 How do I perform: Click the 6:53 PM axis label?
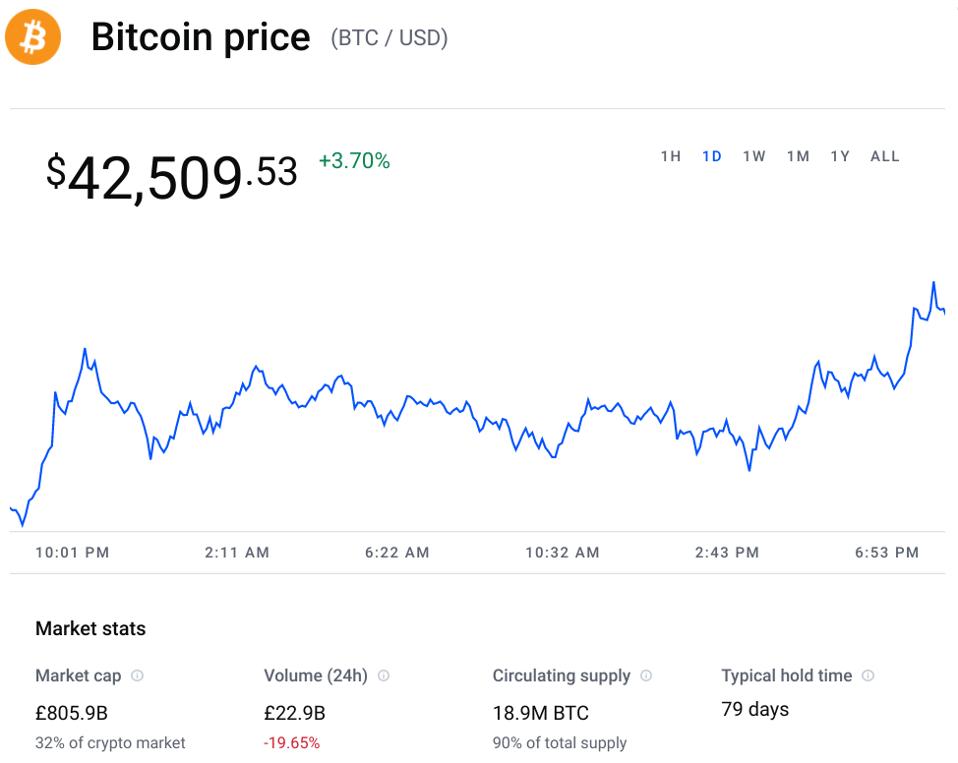click(x=887, y=553)
